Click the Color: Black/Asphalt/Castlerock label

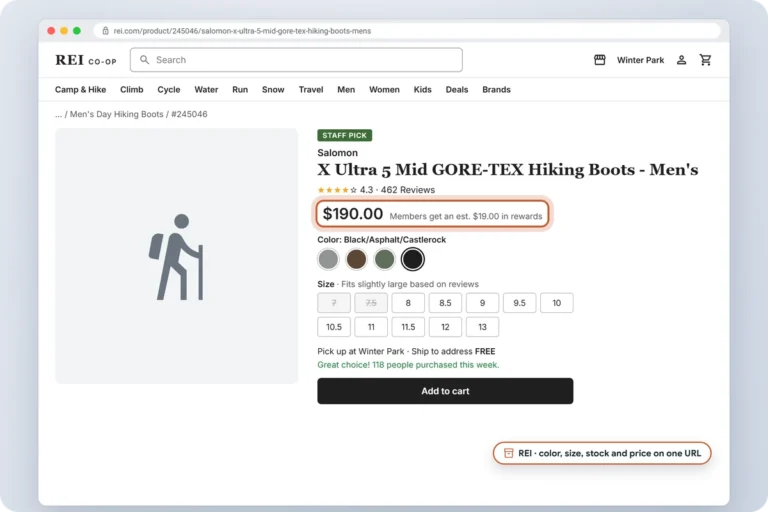pos(382,240)
